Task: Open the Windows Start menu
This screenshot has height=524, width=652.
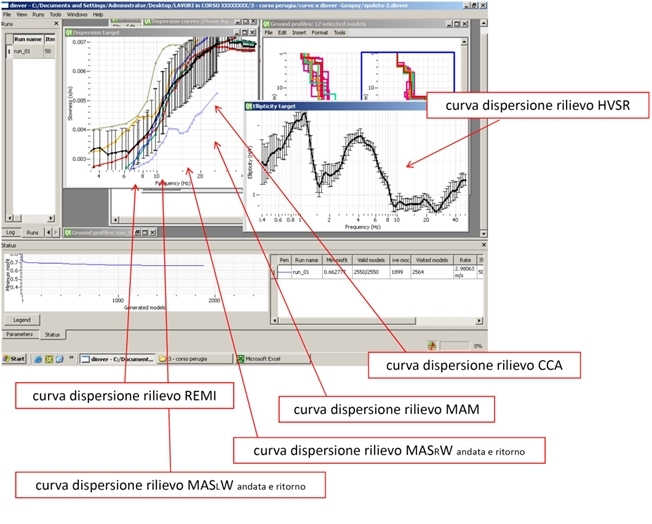Action: click(x=14, y=359)
